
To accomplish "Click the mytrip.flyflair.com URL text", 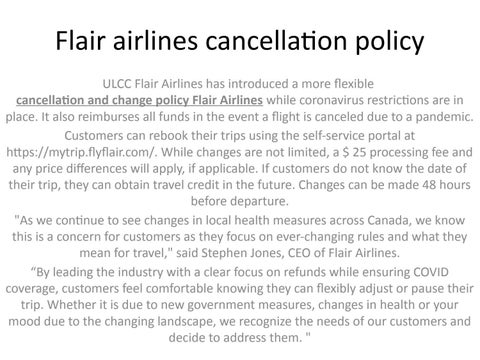I will 81,152.
